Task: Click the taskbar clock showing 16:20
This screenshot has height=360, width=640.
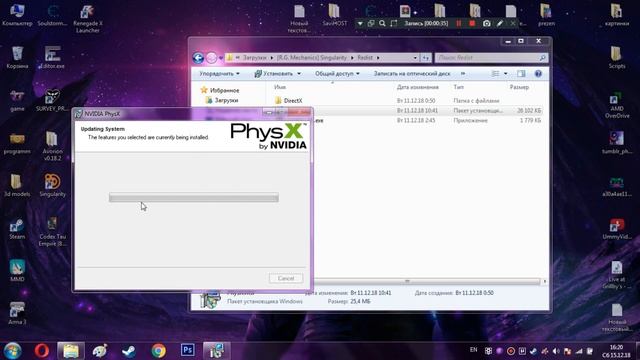Action: [617, 351]
